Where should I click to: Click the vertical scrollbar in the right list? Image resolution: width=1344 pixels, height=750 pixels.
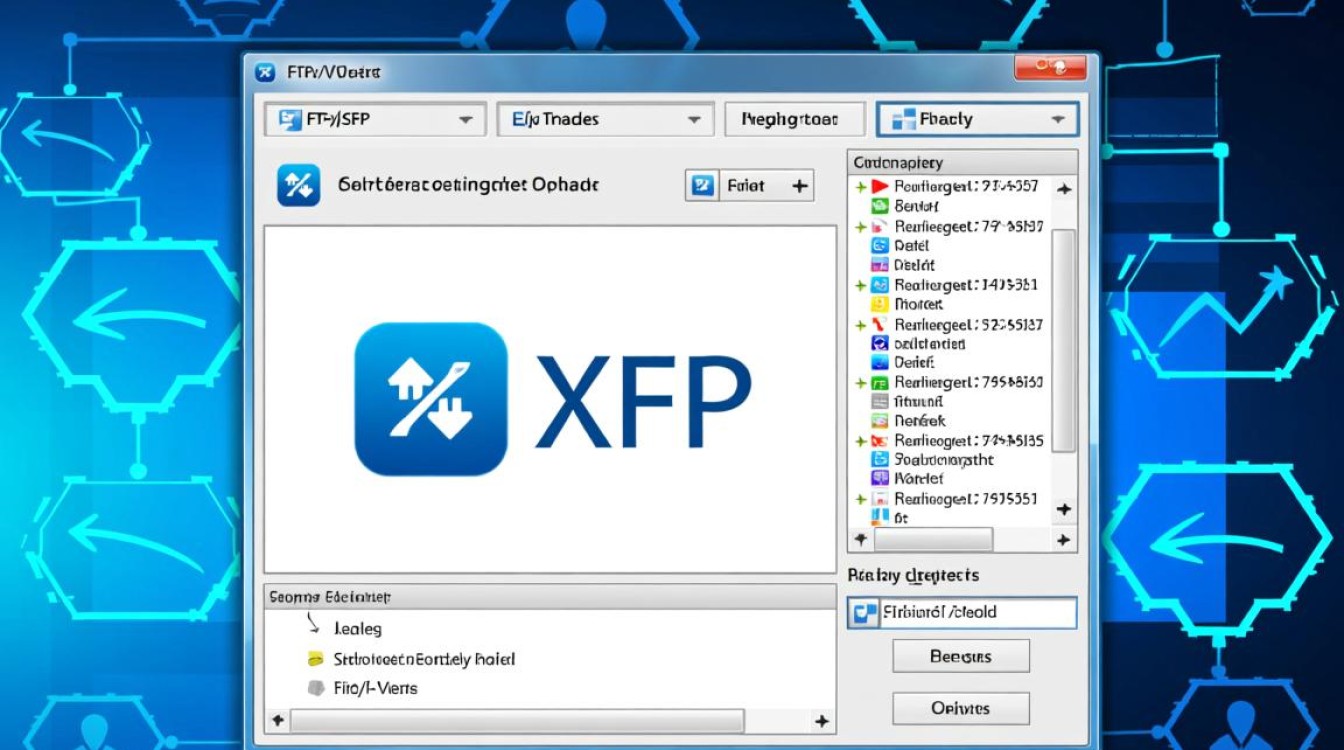point(1064,340)
